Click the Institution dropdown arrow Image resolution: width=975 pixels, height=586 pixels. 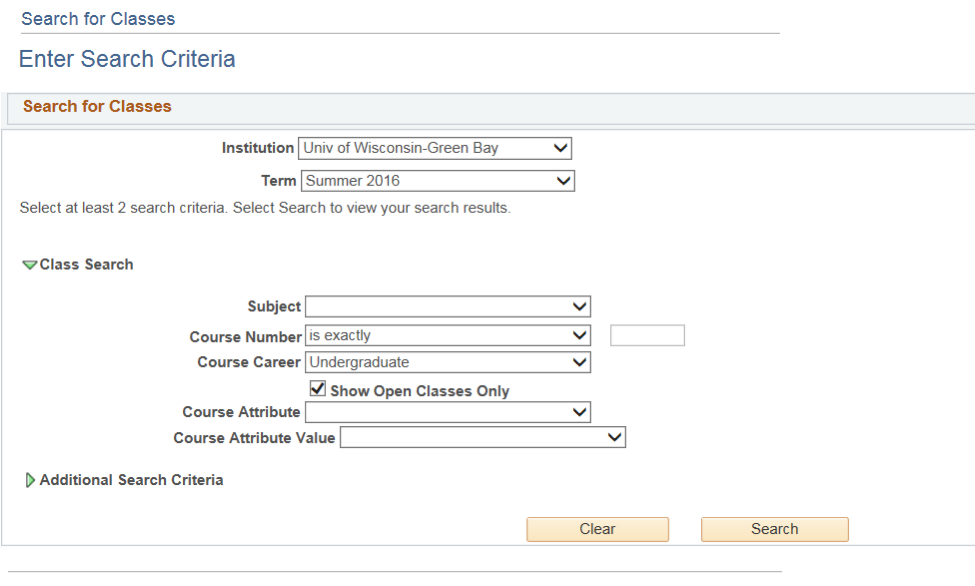[x=560, y=148]
